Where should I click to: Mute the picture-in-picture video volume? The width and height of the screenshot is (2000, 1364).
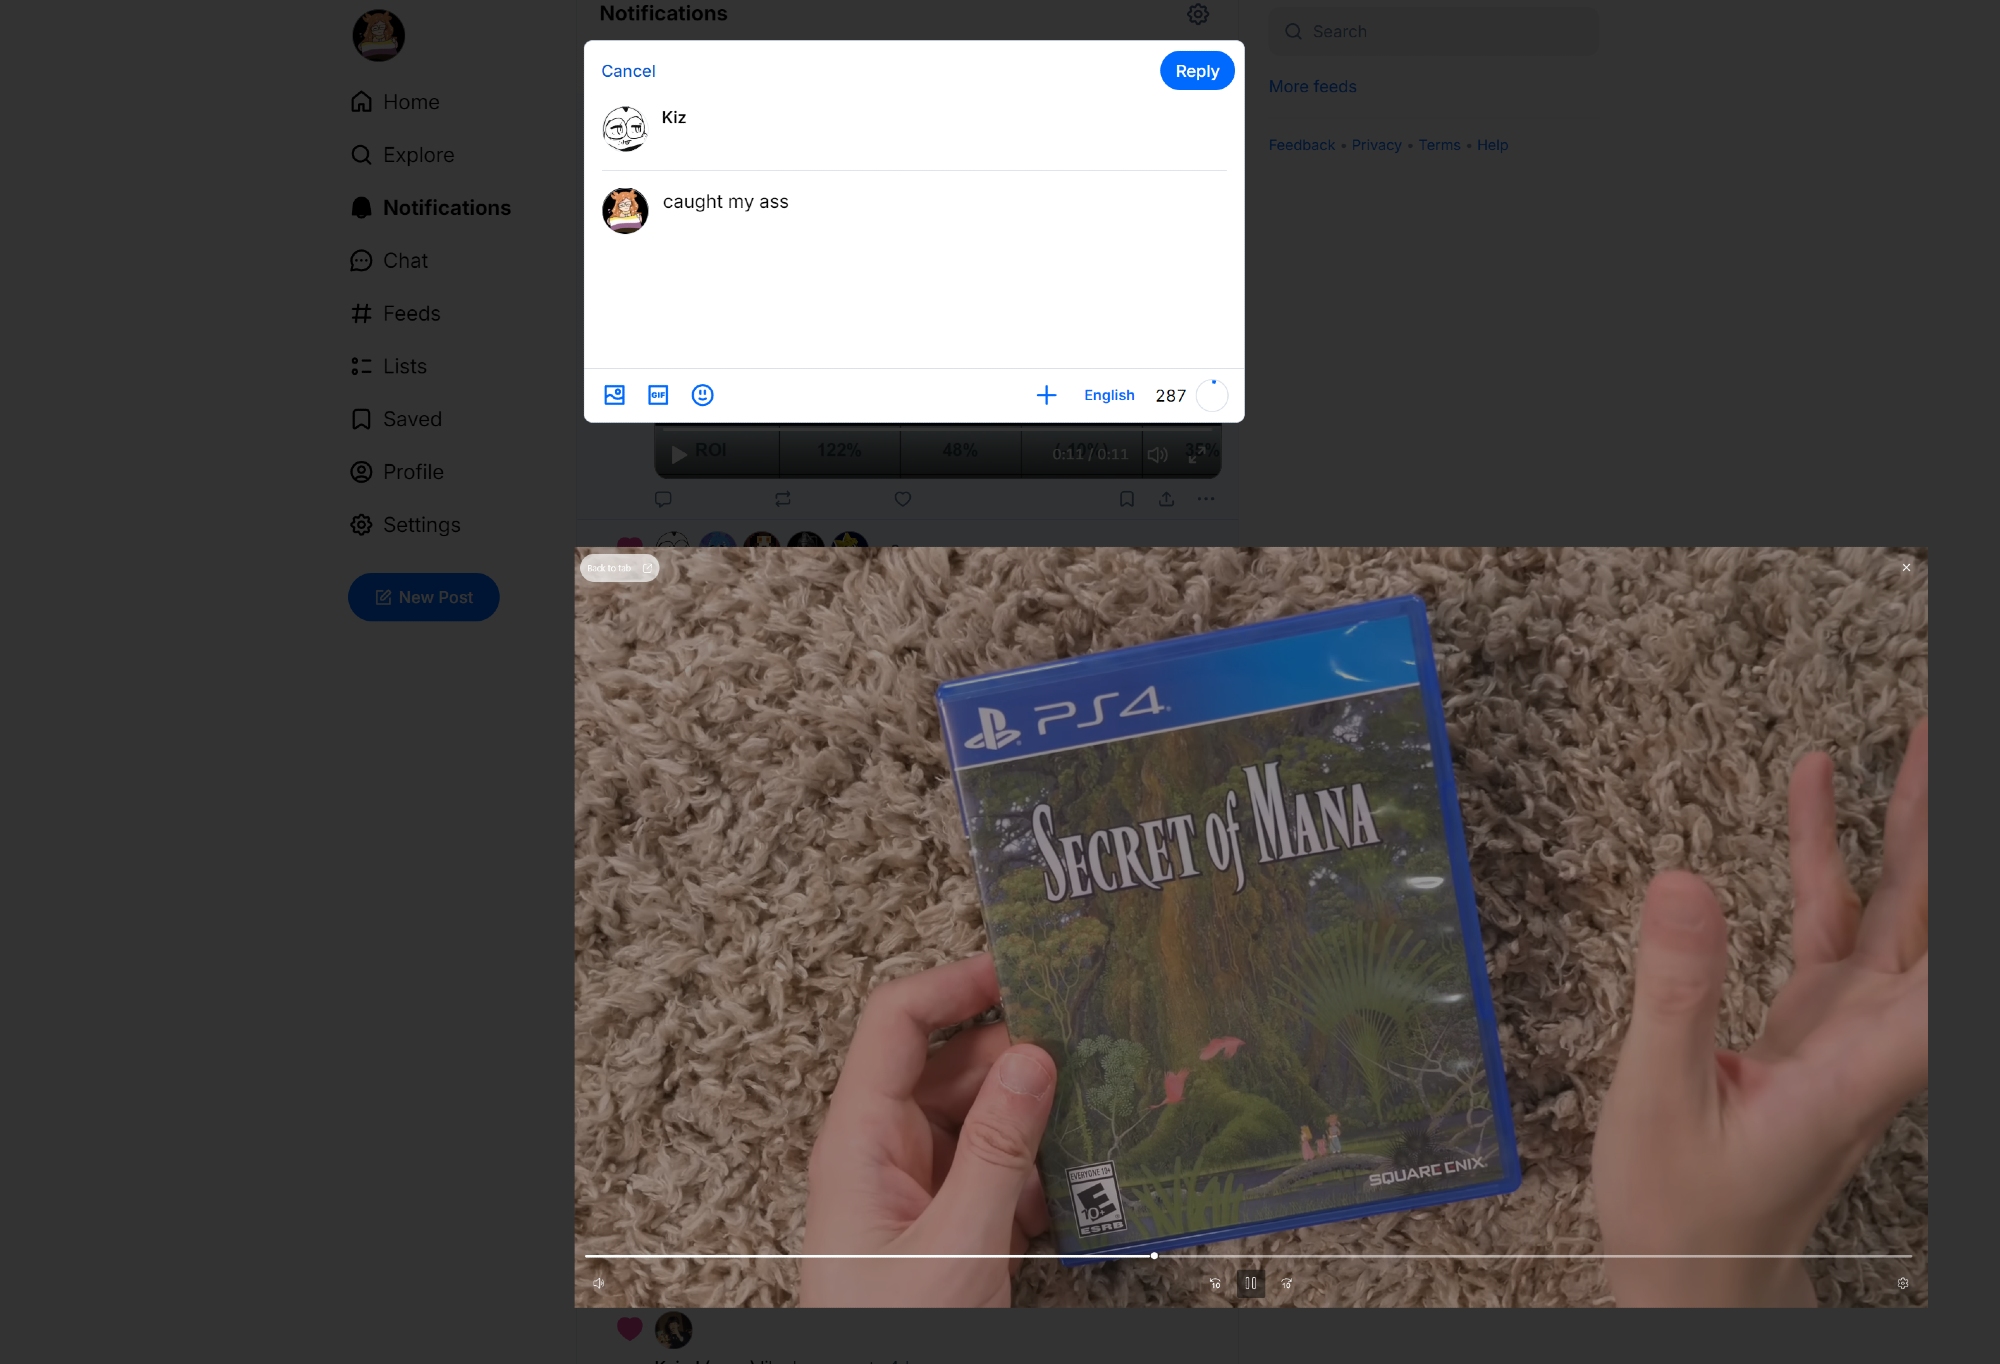click(x=598, y=1283)
